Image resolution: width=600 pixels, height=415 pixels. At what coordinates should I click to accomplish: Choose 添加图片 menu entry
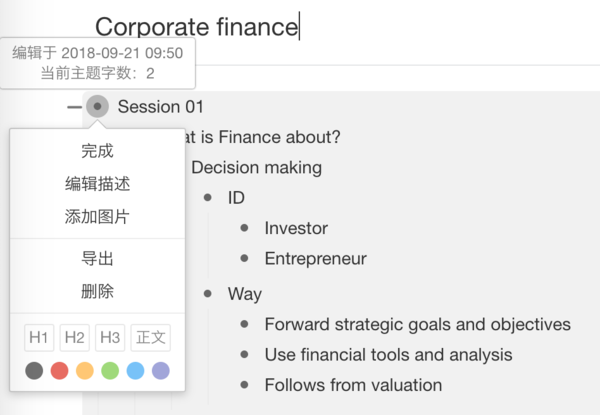click(x=97, y=217)
